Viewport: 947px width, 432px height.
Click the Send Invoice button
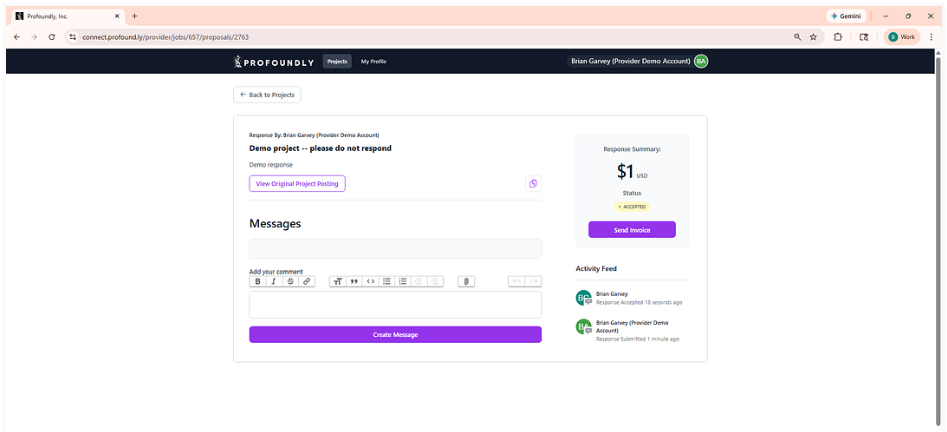(631, 230)
